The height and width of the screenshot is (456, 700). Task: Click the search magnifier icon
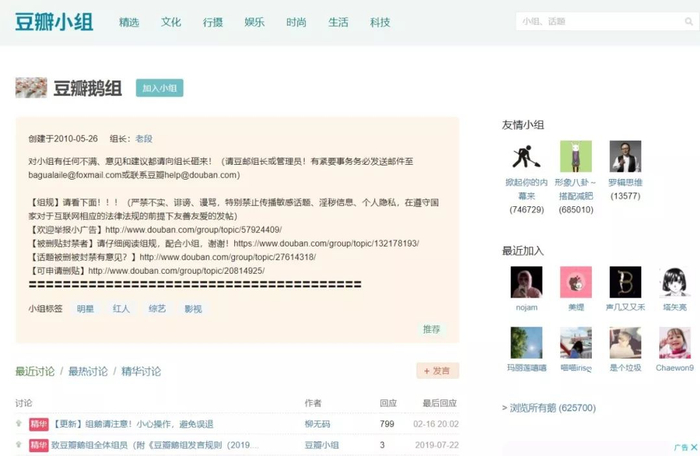point(688,21)
